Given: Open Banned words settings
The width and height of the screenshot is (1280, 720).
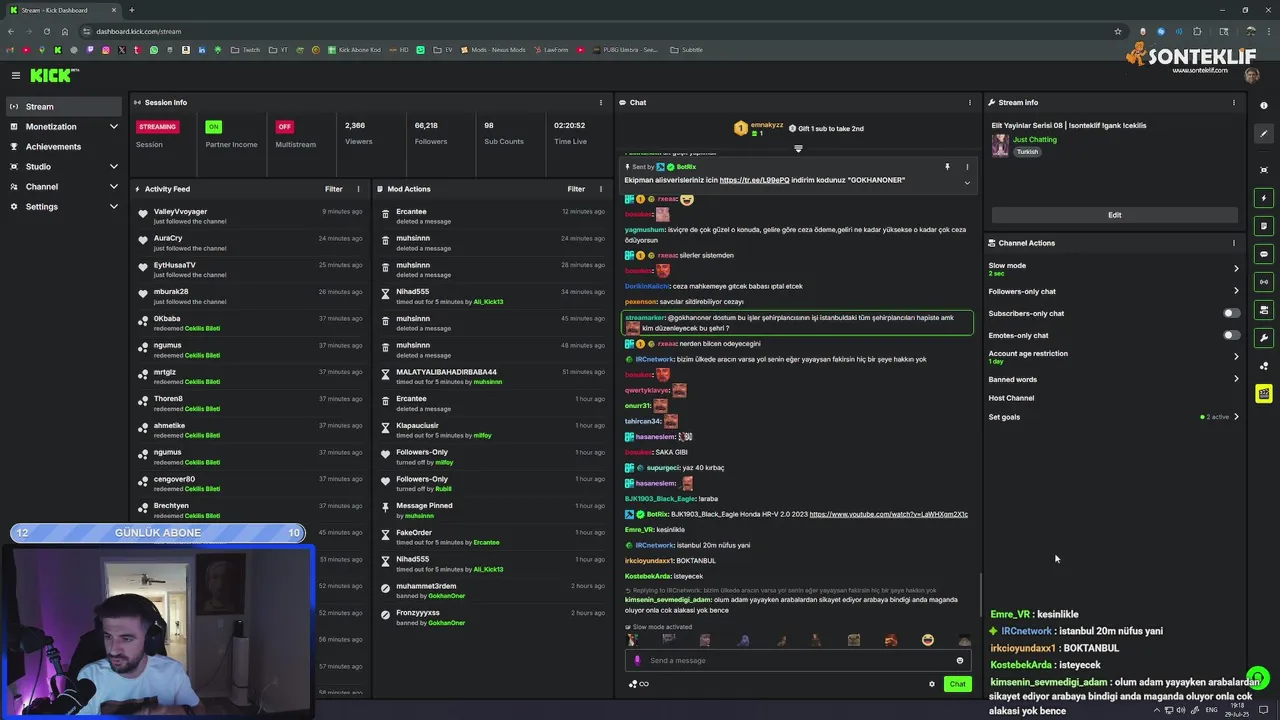Looking at the screenshot, I should pos(1113,379).
